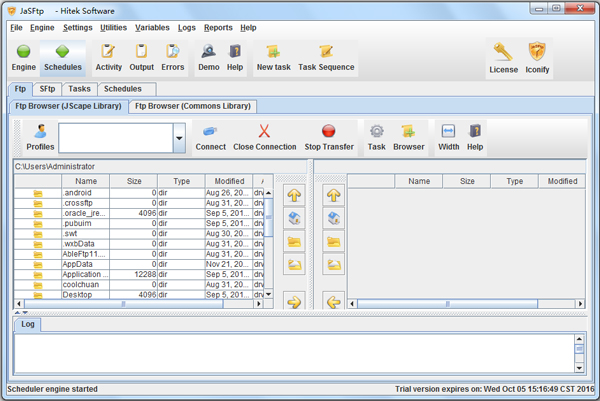The height and width of the screenshot is (401, 600).
Task: Click the Engine green status icon
Action: [x=23, y=51]
